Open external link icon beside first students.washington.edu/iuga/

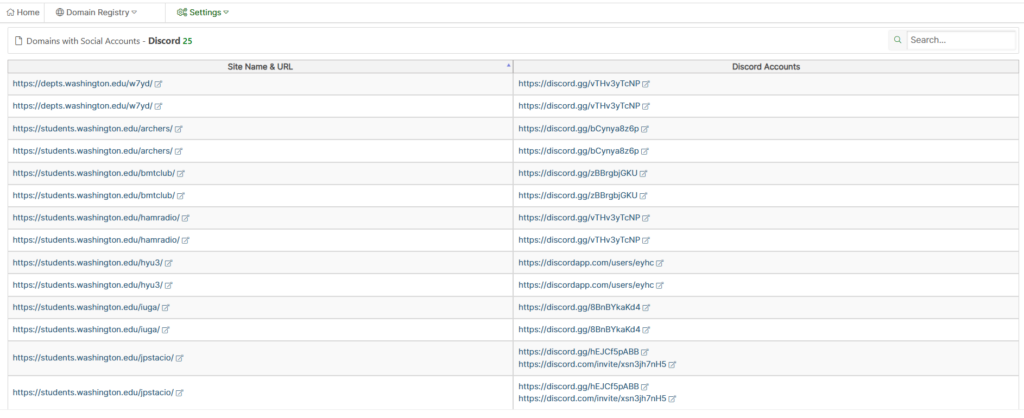tap(166, 308)
